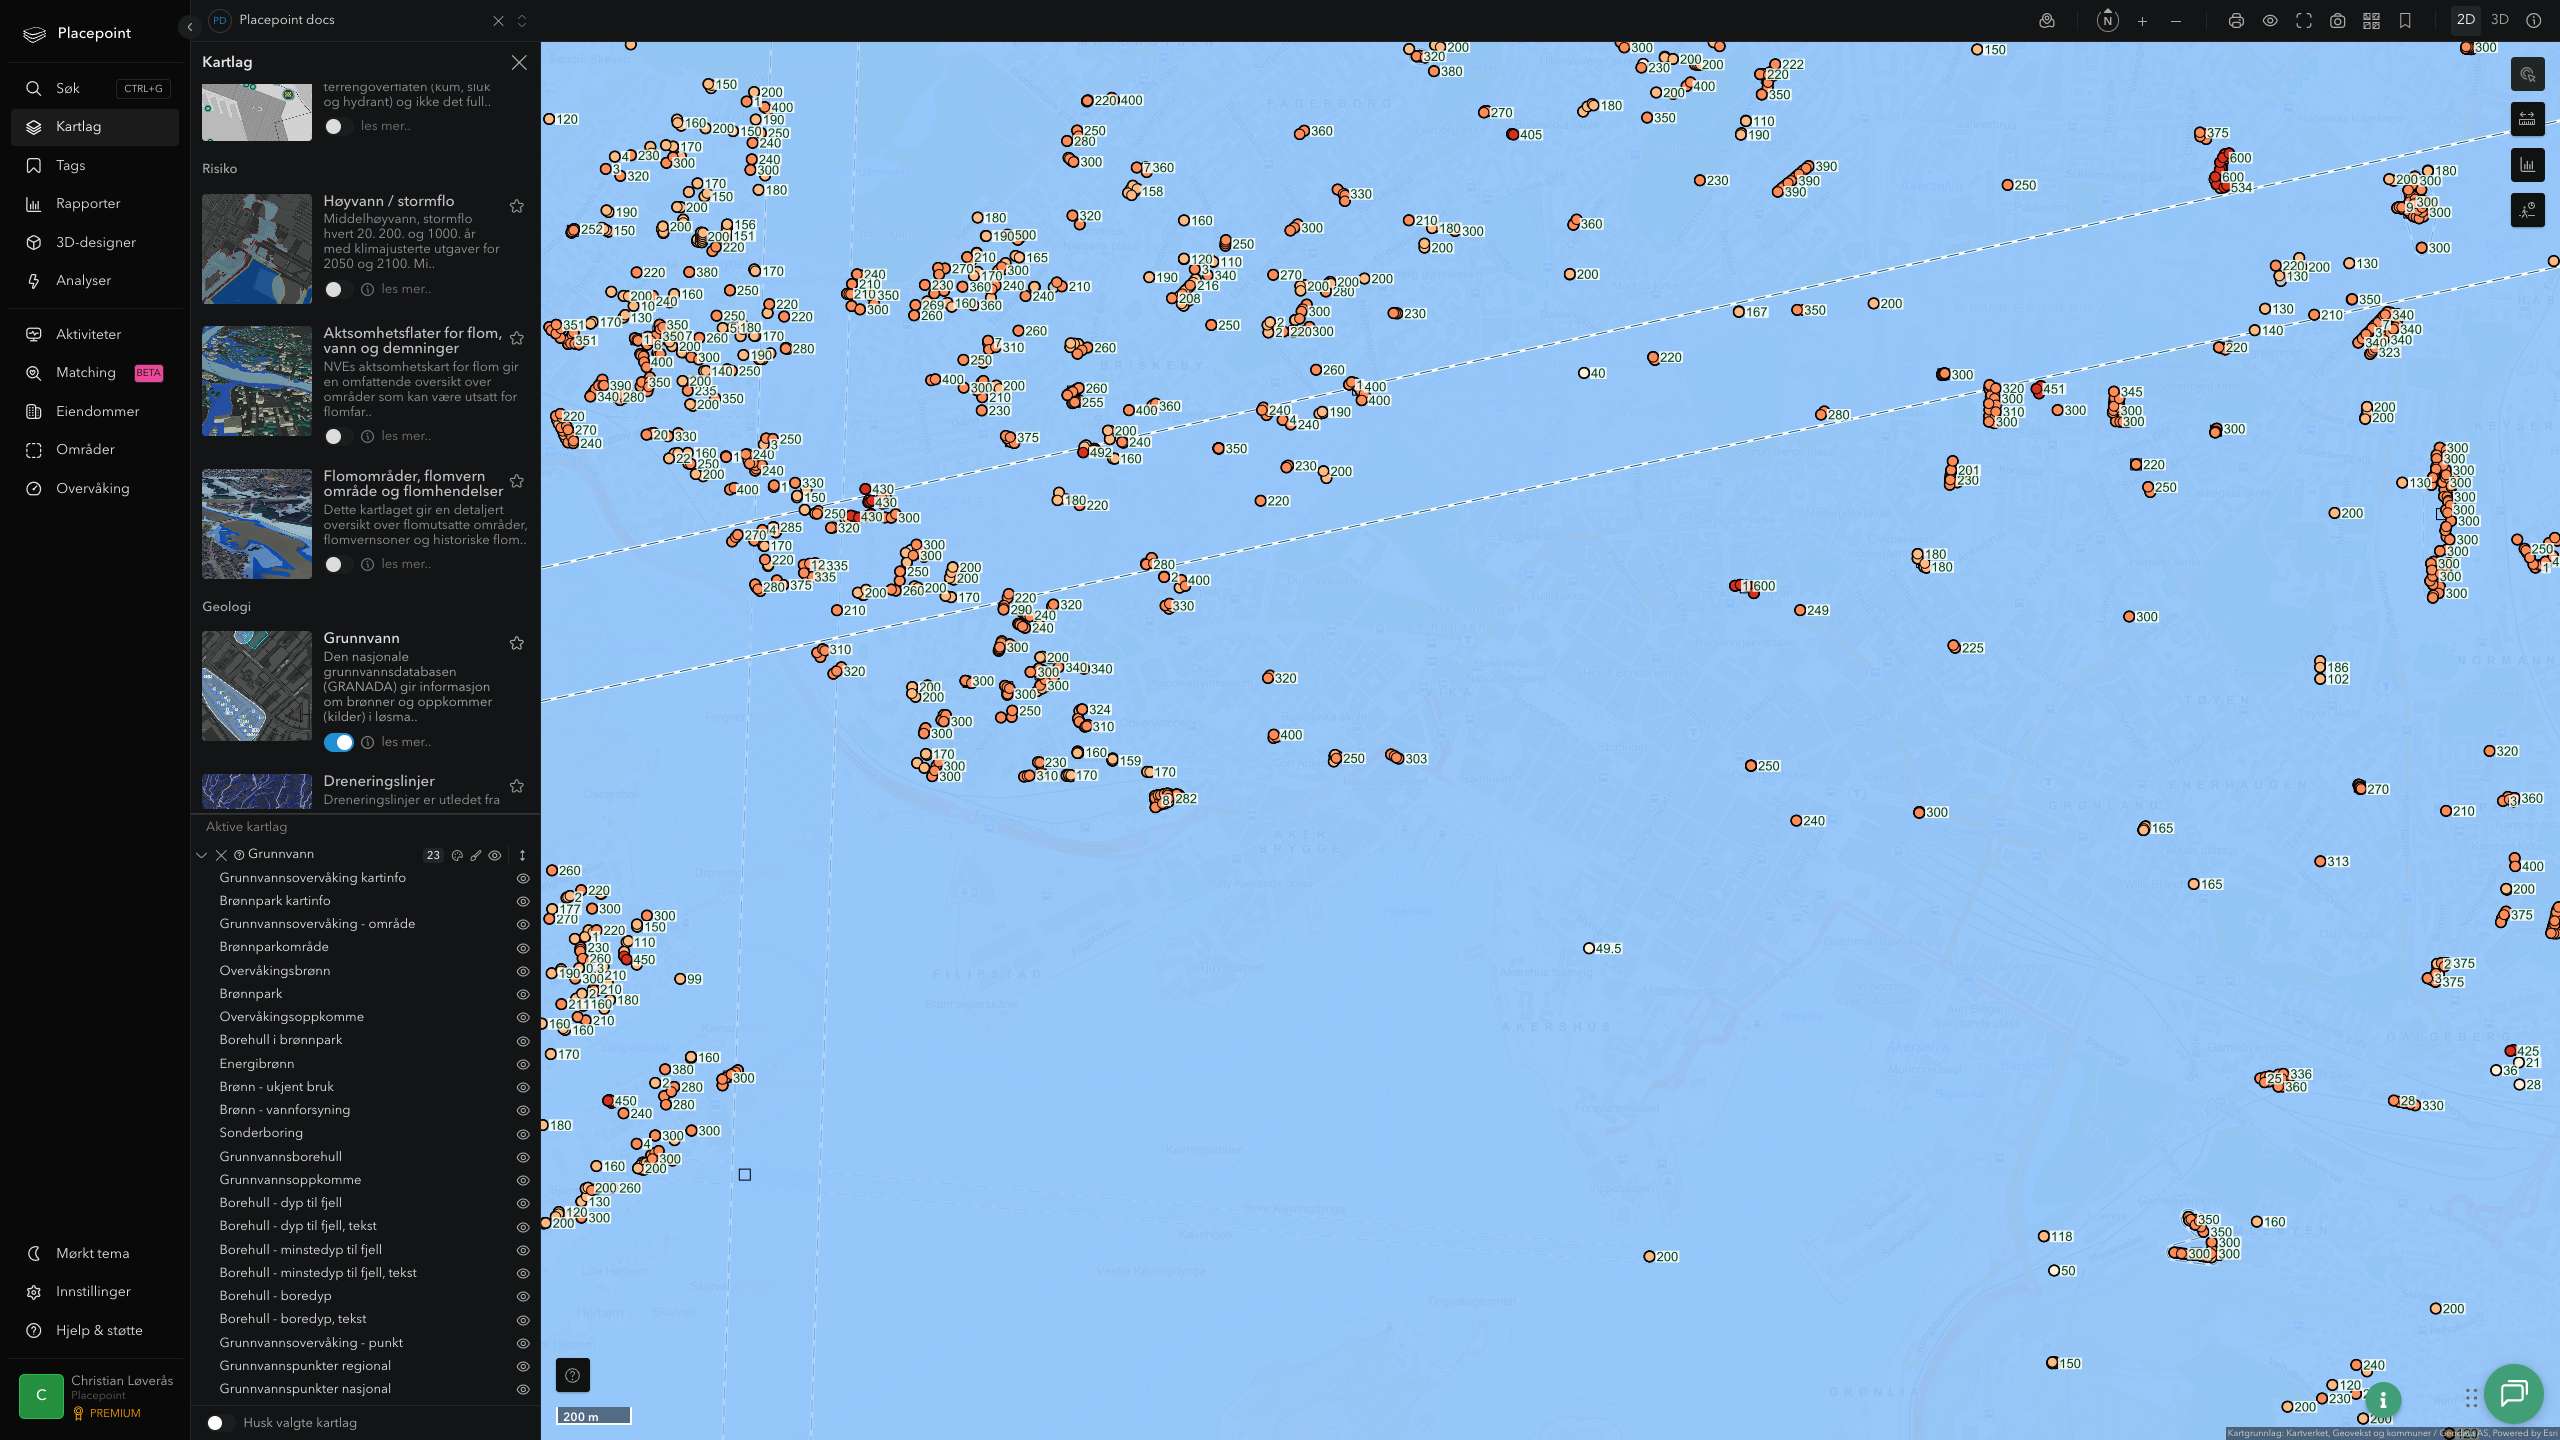Click the help question-mark button on map
The image size is (2560, 1440).
pos(572,1375)
